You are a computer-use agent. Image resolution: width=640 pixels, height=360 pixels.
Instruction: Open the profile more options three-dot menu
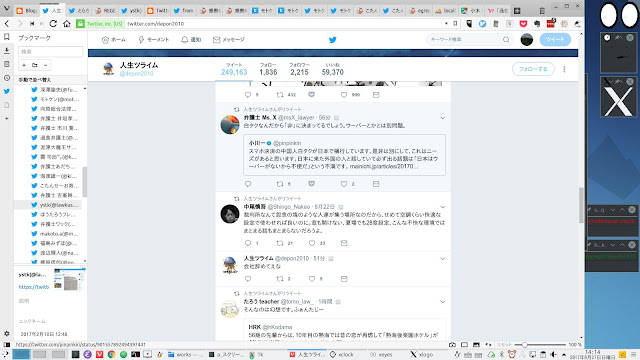tap(564, 69)
